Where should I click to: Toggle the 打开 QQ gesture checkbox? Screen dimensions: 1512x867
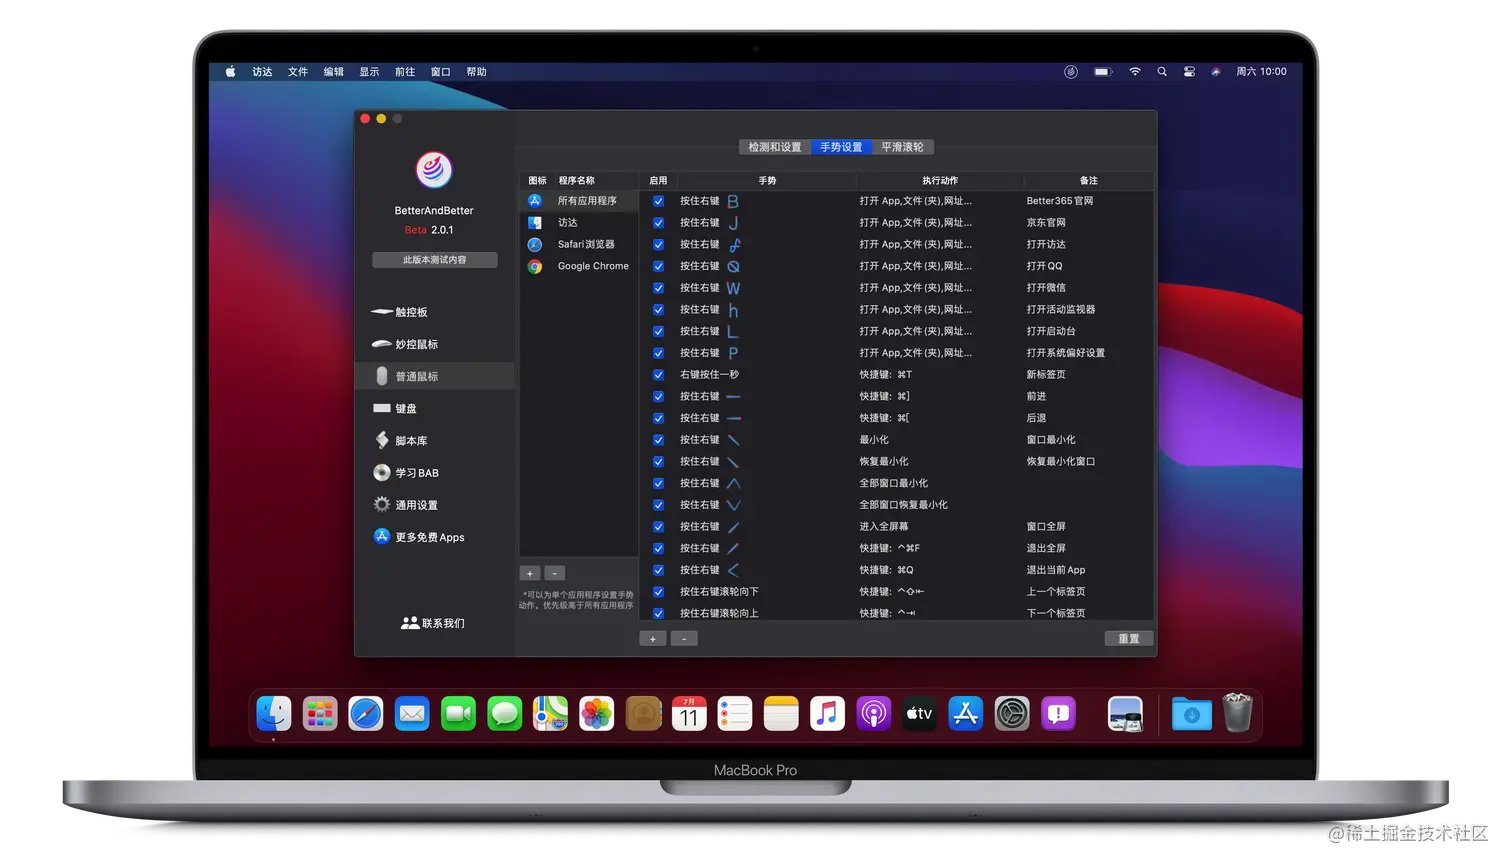[x=658, y=266]
